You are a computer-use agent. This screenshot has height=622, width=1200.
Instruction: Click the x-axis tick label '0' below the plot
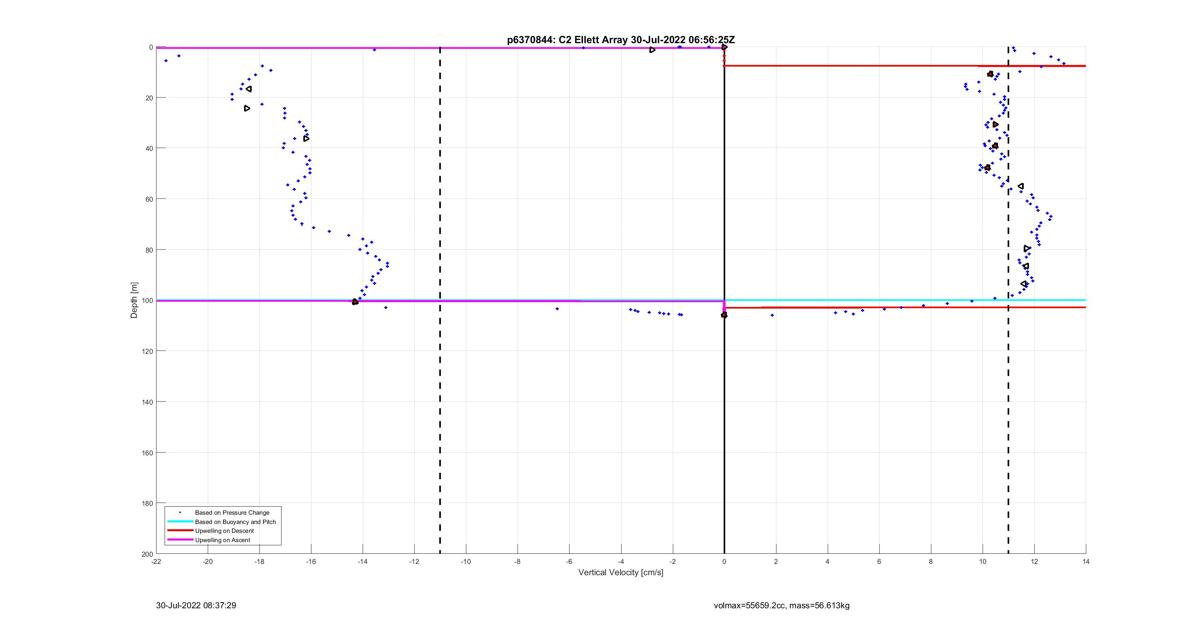coord(724,561)
